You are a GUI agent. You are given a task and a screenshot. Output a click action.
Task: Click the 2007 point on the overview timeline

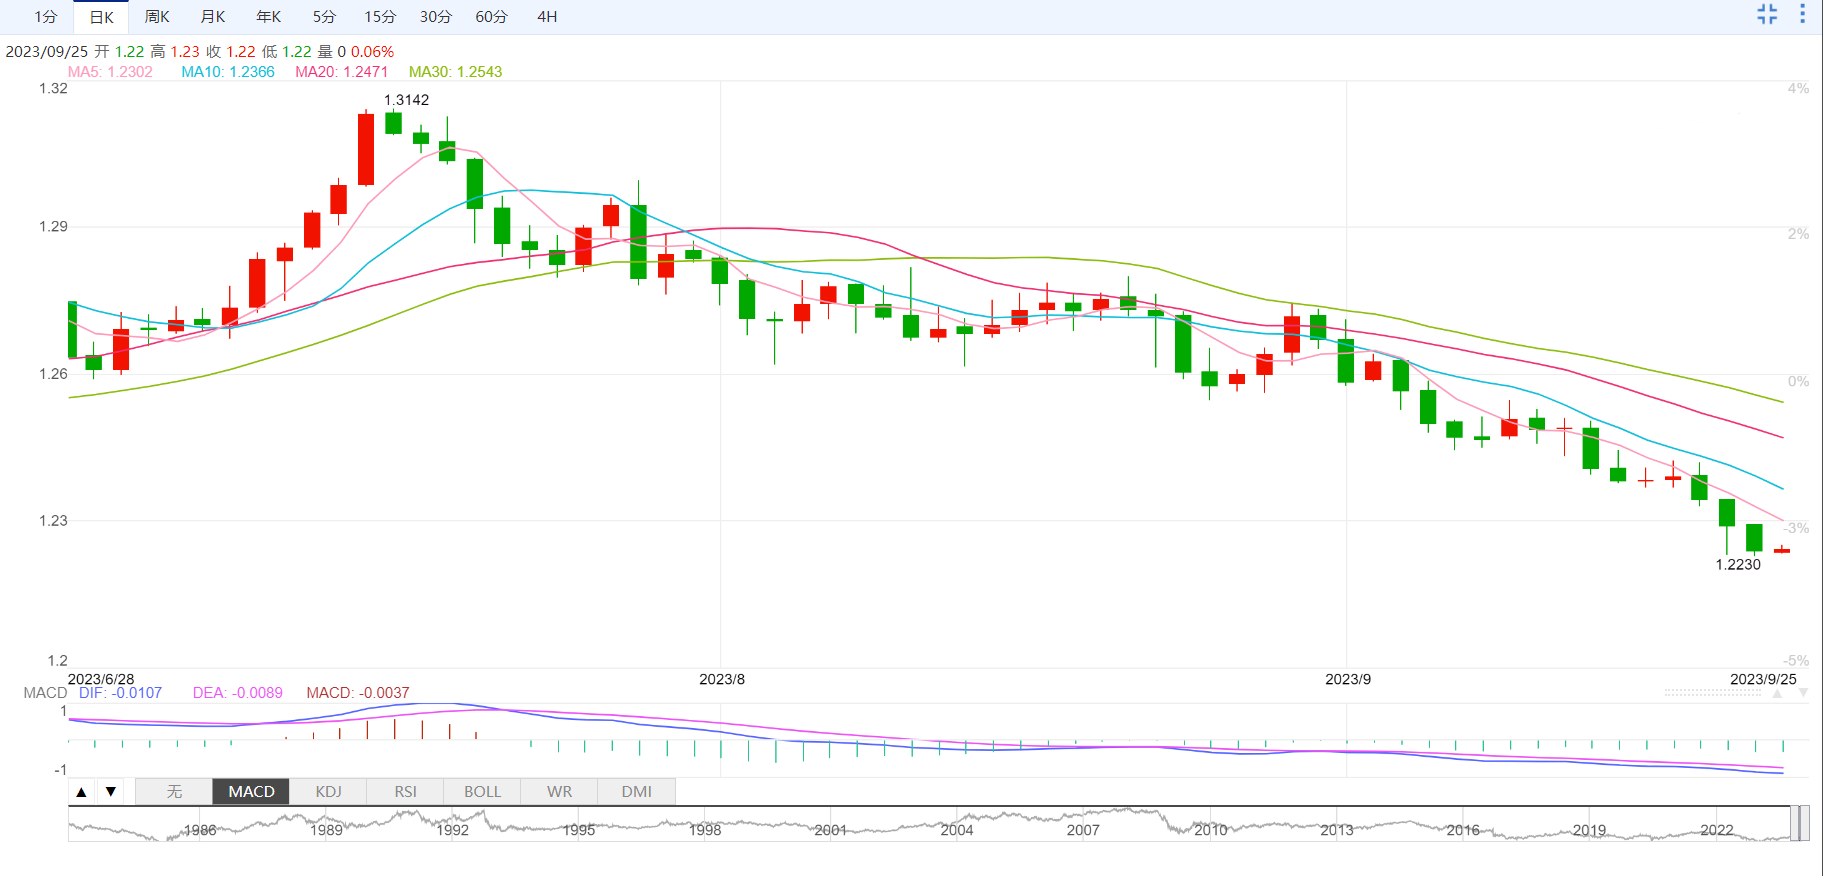pyautogui.click(x=1083, y=830)
